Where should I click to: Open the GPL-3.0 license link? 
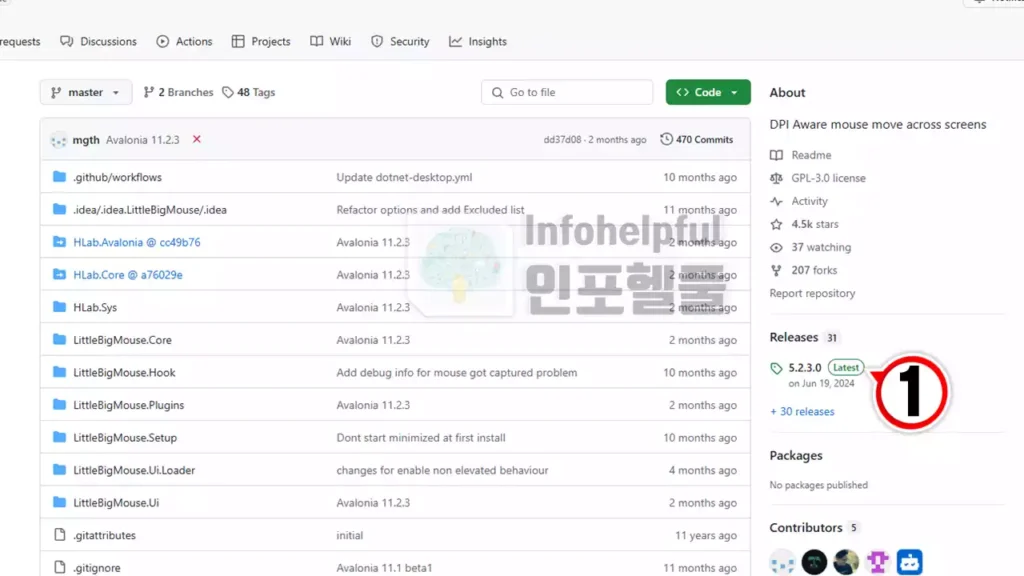(x=828, y=178)
